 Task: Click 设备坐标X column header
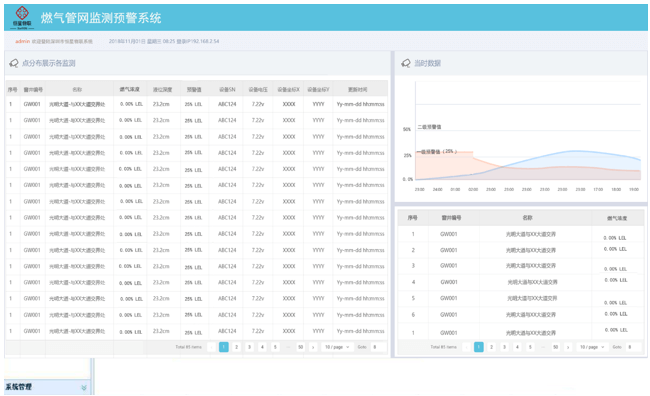coord(289,90)
